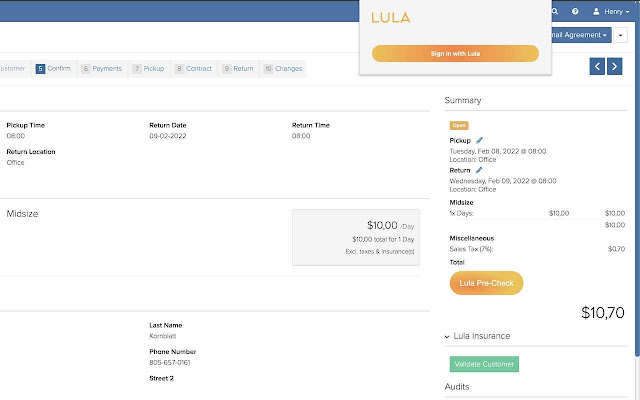Click the Summary panel heading
The width and height of the screenshot is (640, 400).
point(463,100)
